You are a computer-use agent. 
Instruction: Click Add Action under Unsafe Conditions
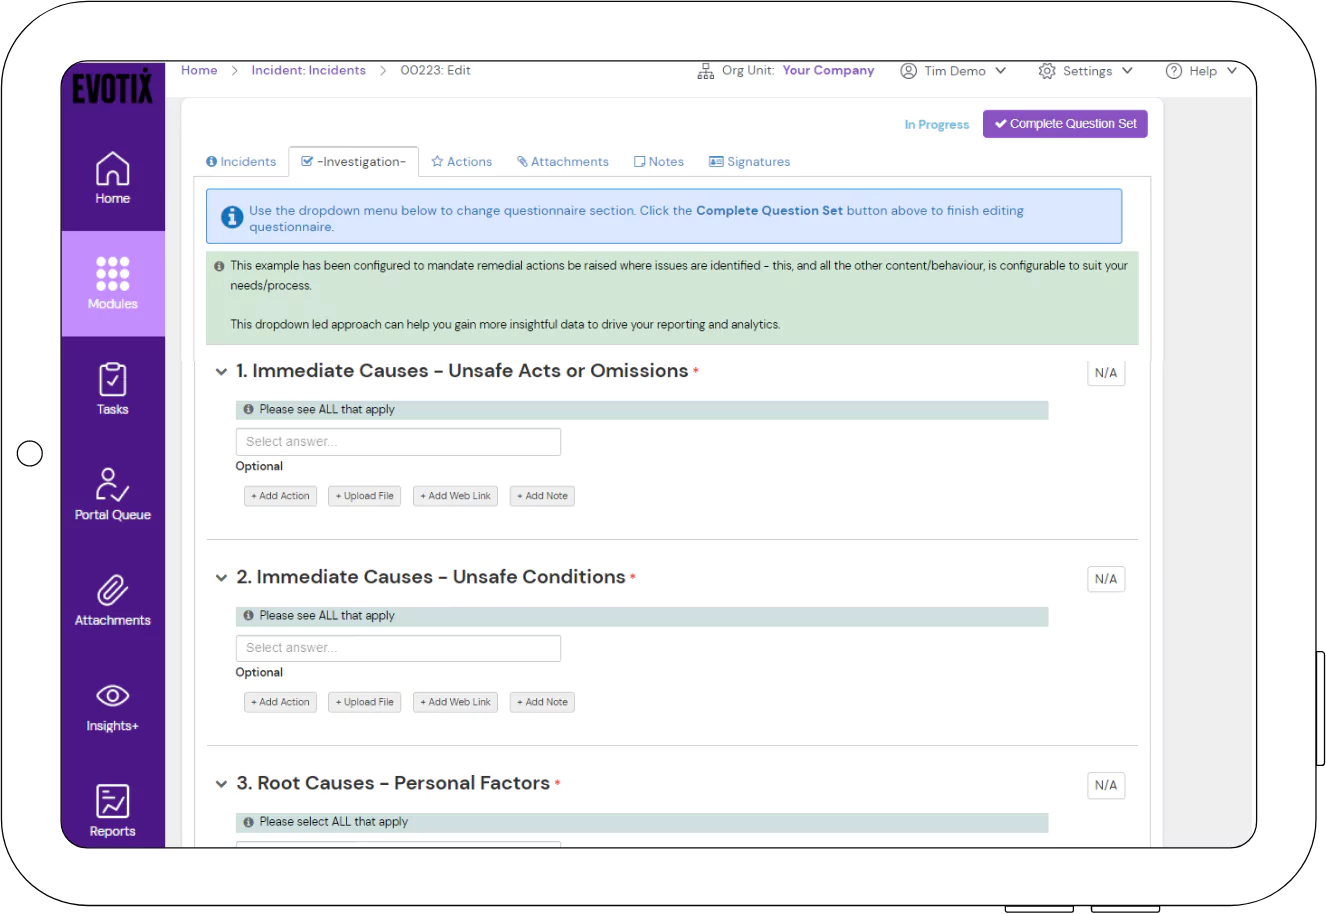pyautogui.click(x=280, y=702)
